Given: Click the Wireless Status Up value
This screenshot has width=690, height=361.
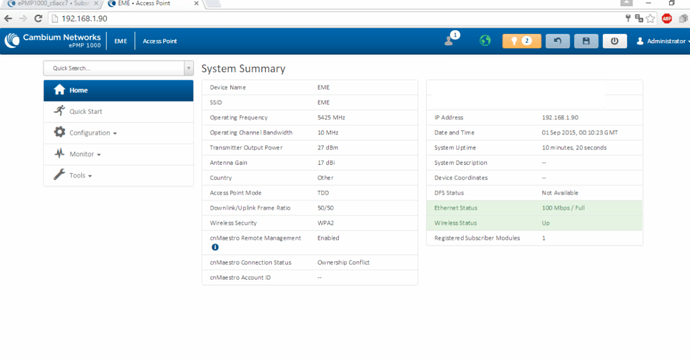Looking at the screenshot, I should point(546,223).
